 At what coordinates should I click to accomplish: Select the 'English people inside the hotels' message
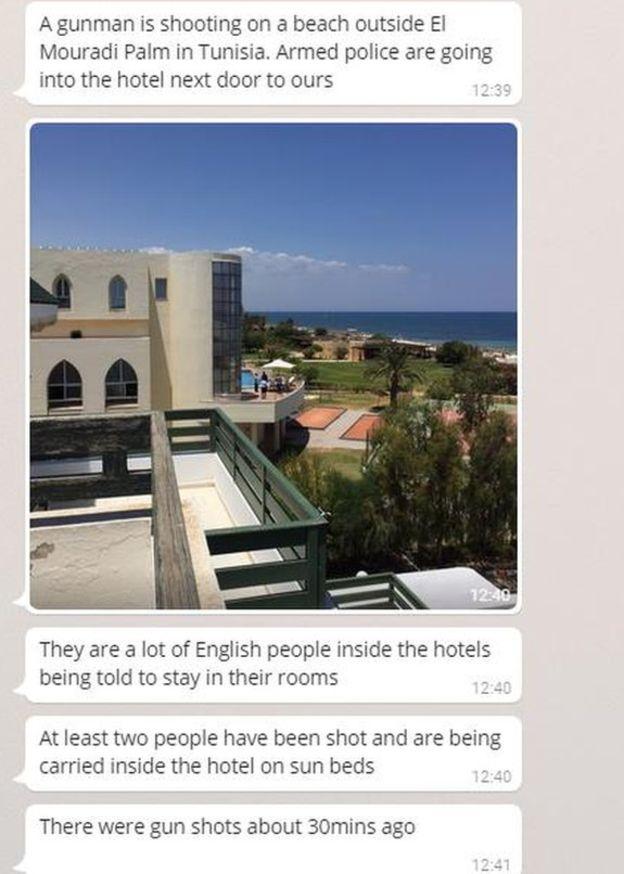point(273,665)
